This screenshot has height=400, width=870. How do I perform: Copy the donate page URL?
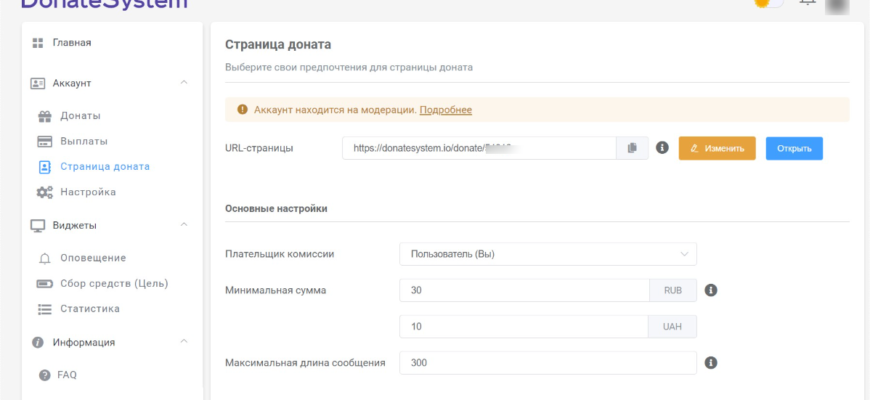click(632, 148)
